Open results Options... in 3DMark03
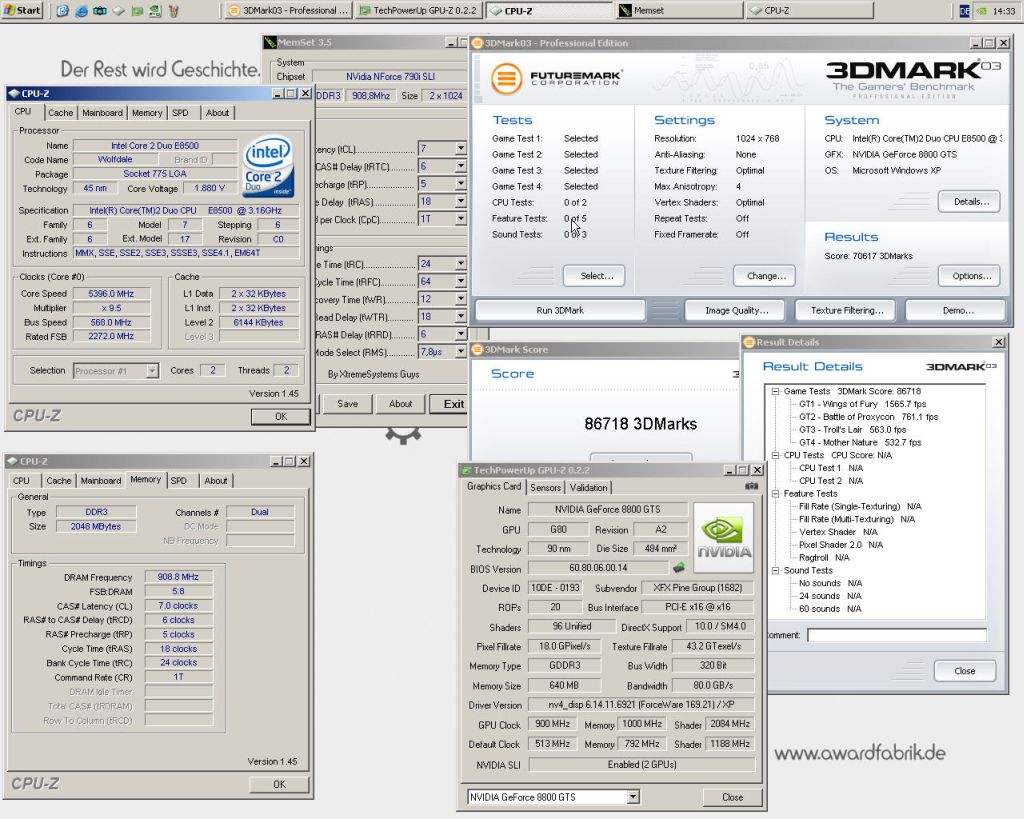 click(x=971, y=276)
